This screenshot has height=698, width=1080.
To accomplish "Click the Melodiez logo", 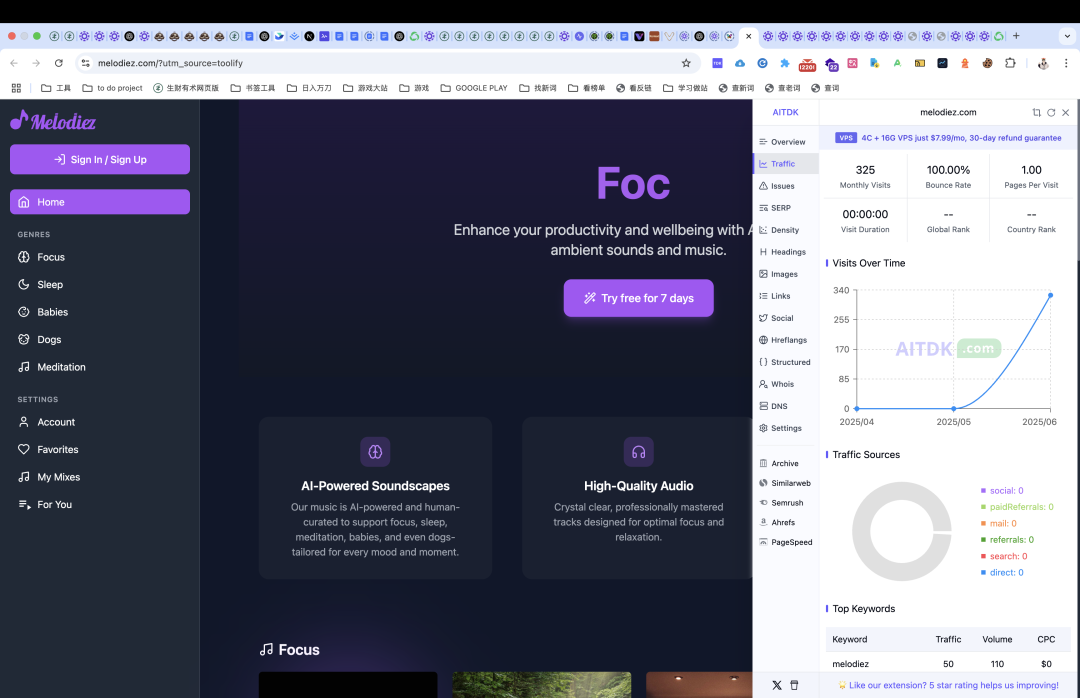I will click(x=53, y=121).
